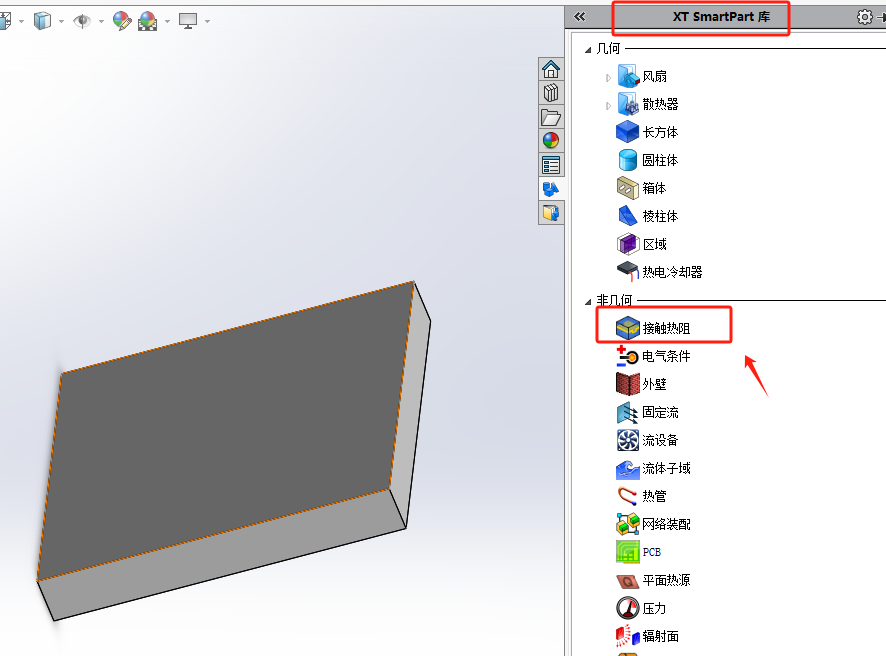Click the 平面热源 label
The width and height of the screenshot is (886, 656).
pos(666,580)
